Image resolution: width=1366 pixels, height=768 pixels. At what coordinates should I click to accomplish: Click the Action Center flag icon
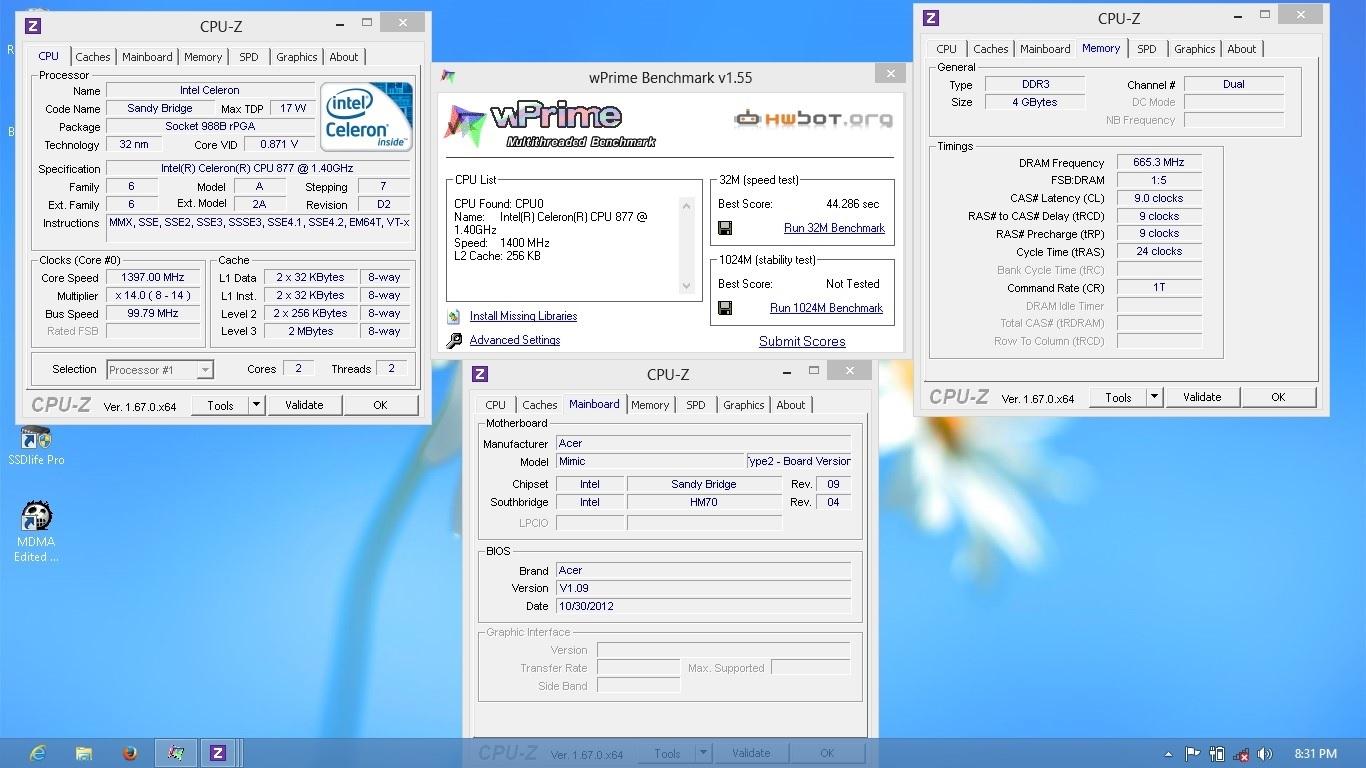click(1192, 754)
